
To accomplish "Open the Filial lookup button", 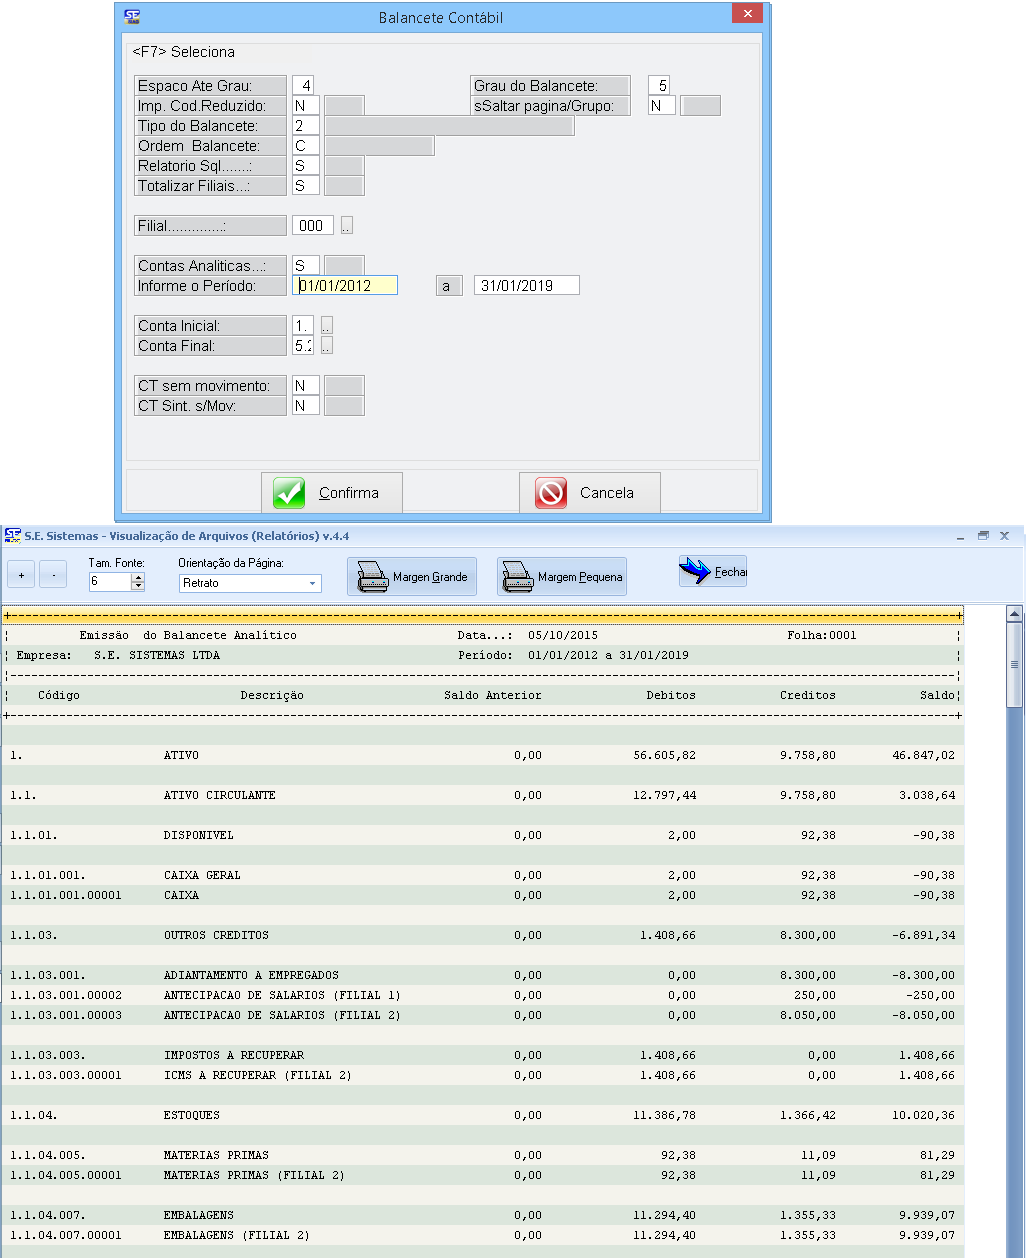I will click(347, 226).
